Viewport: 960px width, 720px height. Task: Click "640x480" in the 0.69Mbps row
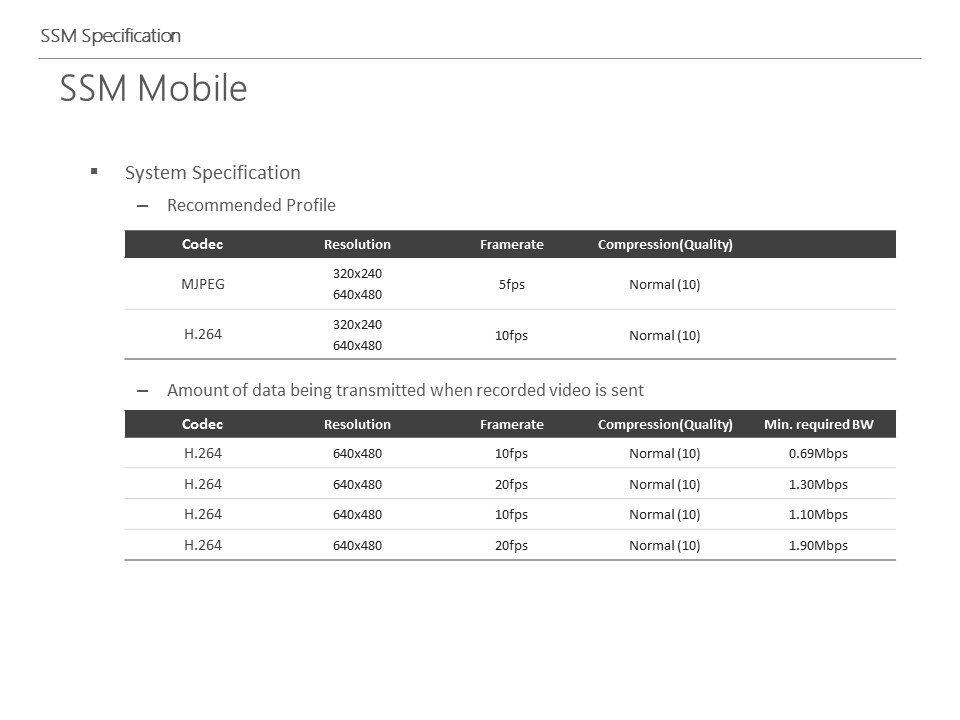pos(358,454)
